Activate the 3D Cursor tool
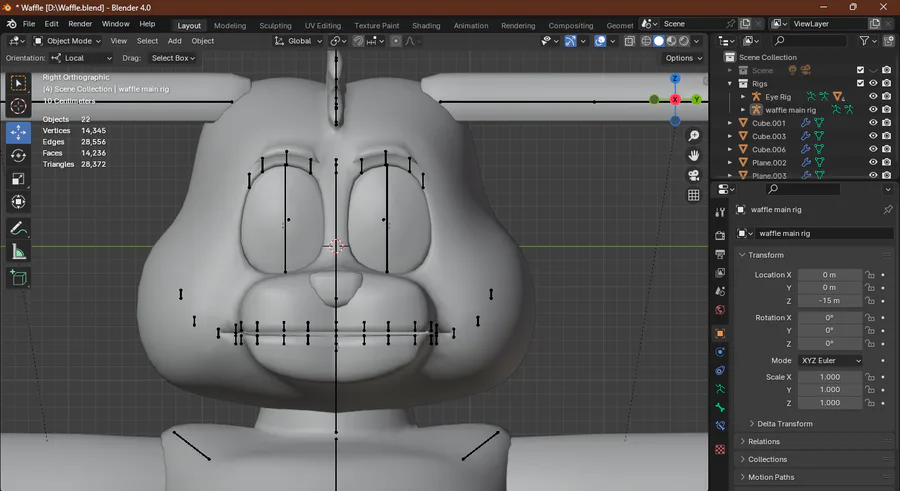The height and width of the screenshot is (491, 900). point(18,106)
